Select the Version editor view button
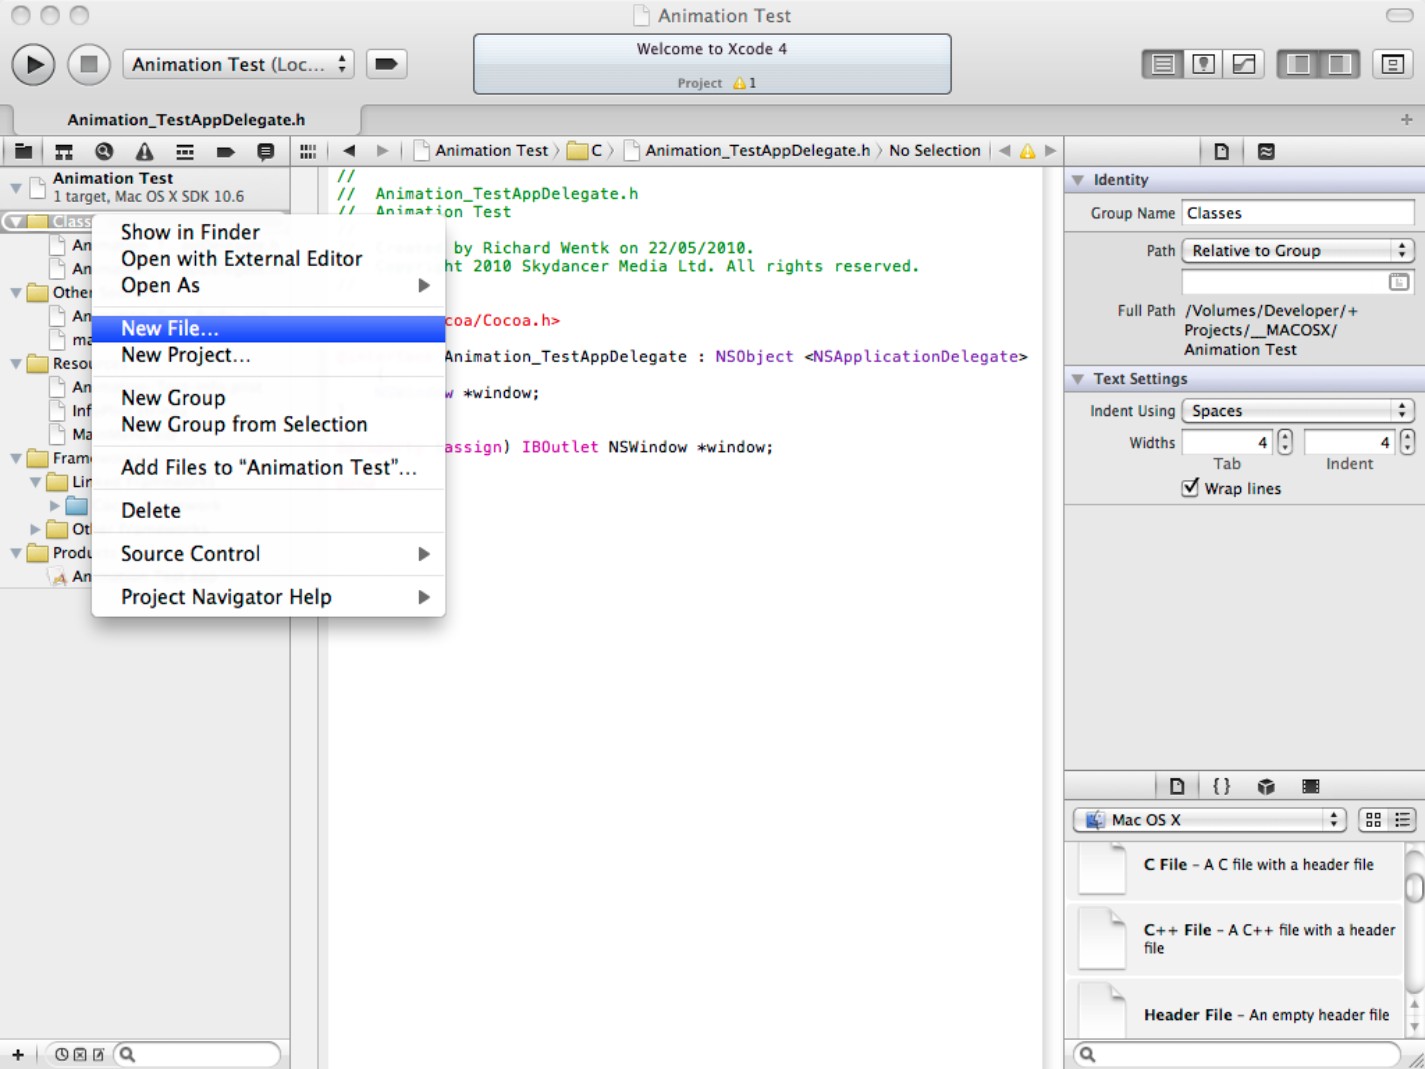This screenshot has height=1069, width=1425. coord(1244,64)
